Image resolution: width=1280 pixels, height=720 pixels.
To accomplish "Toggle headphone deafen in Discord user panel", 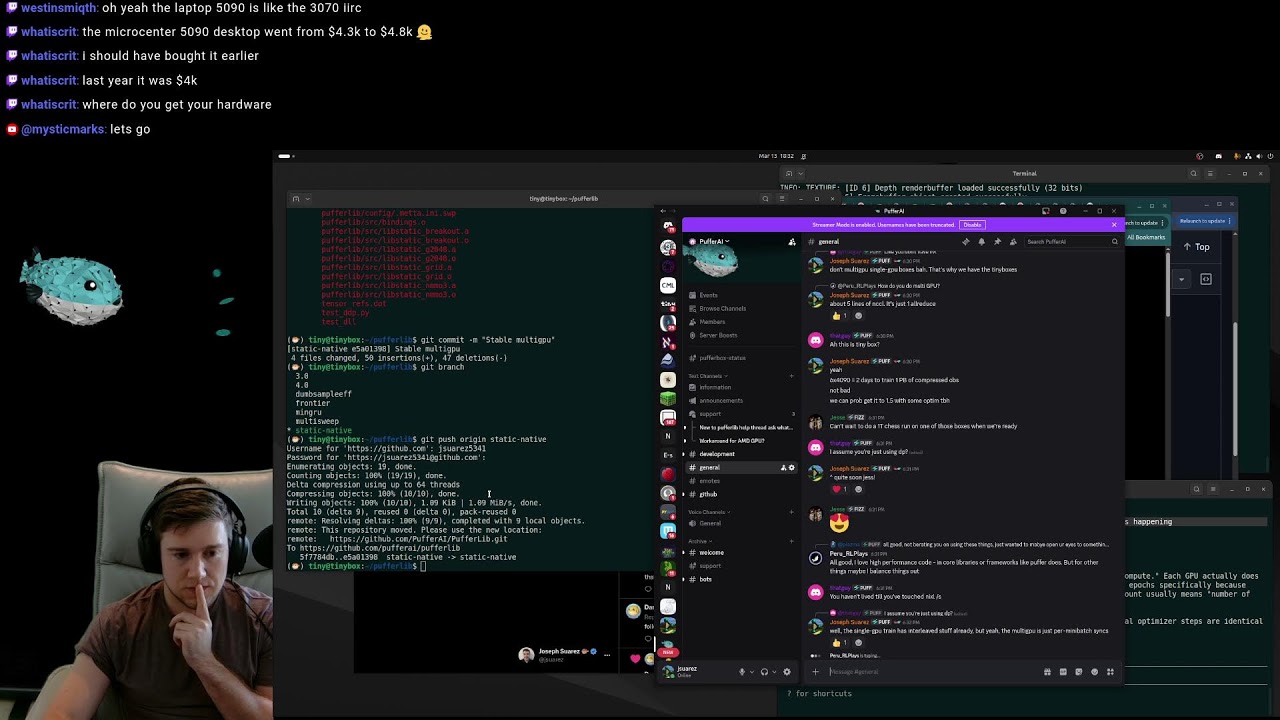I will coord(764,672).
